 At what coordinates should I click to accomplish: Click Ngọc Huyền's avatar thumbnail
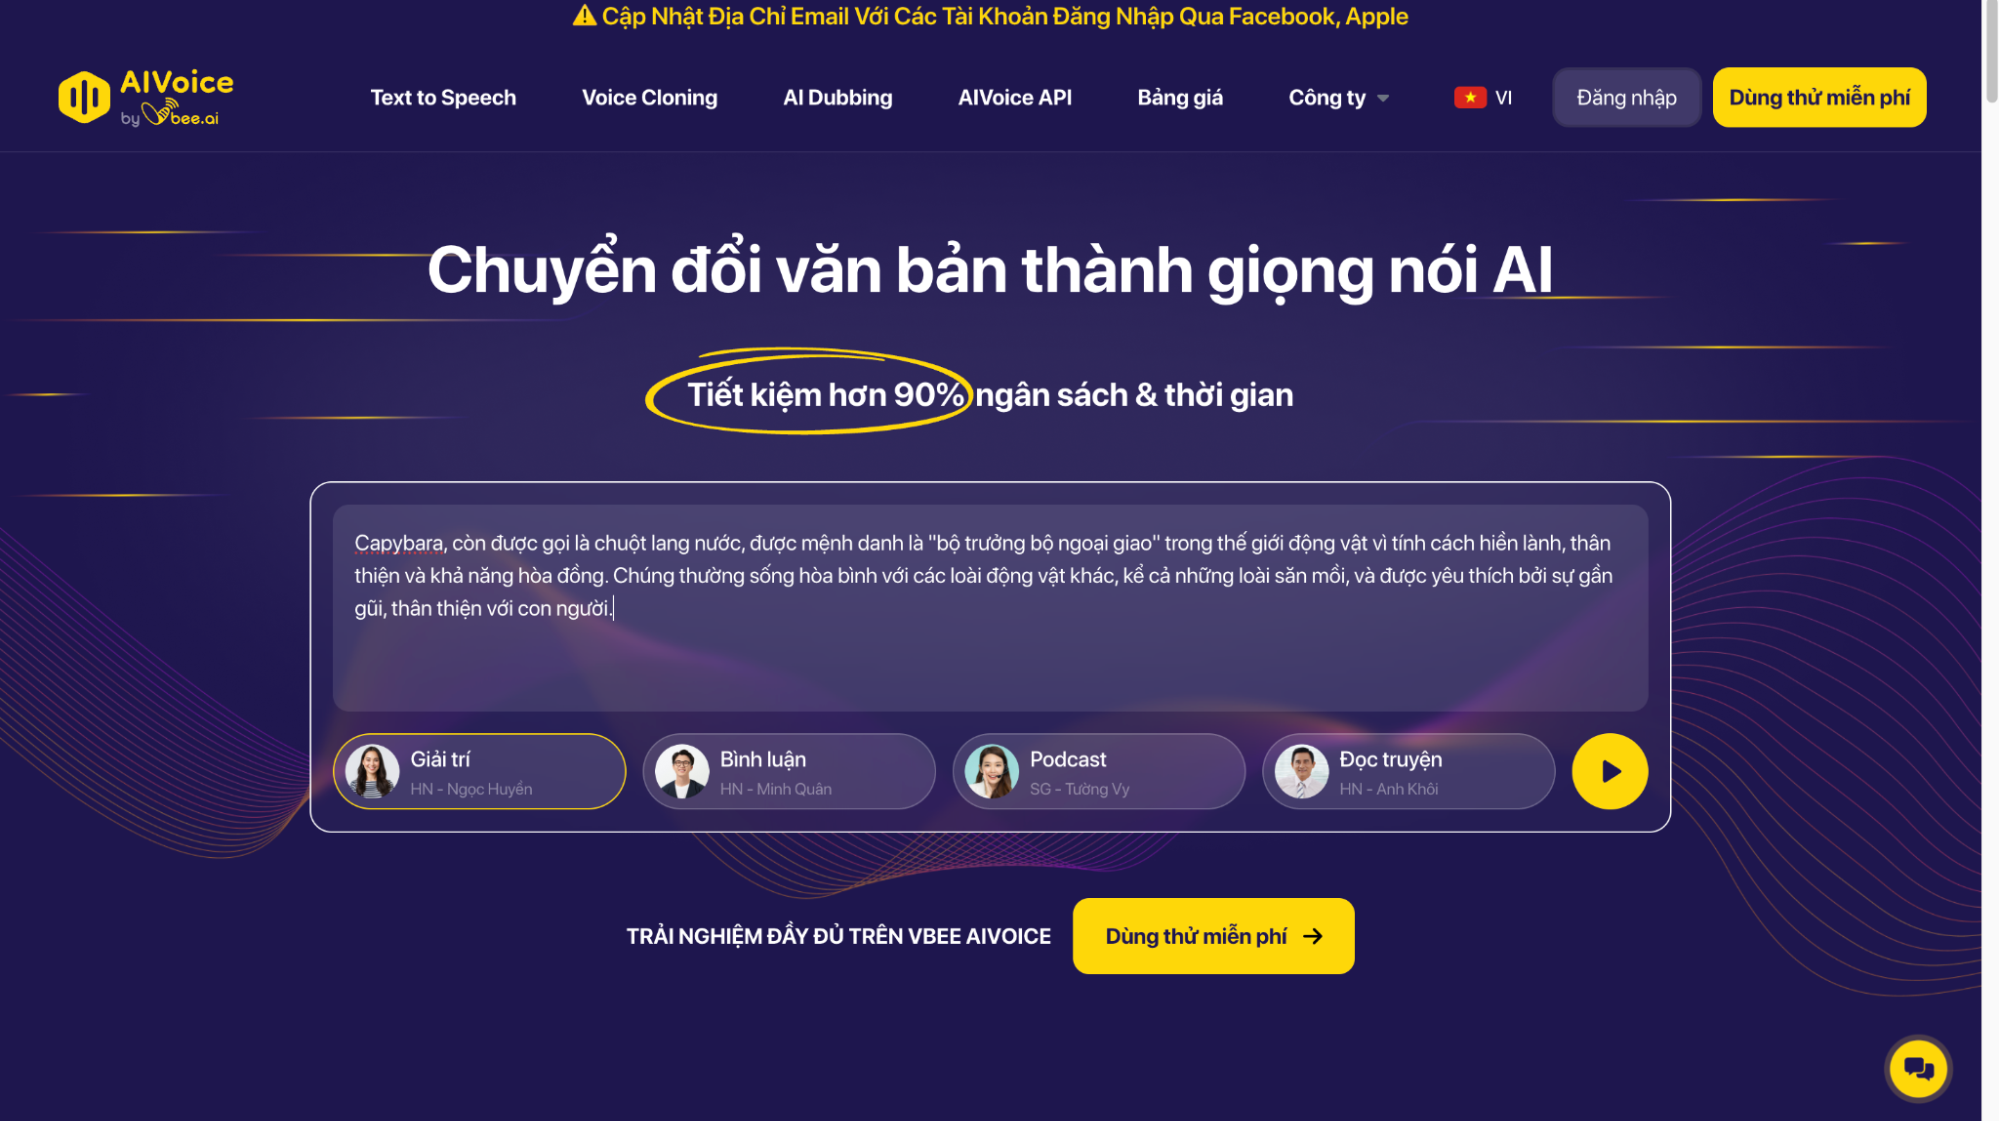click(372, 771)
